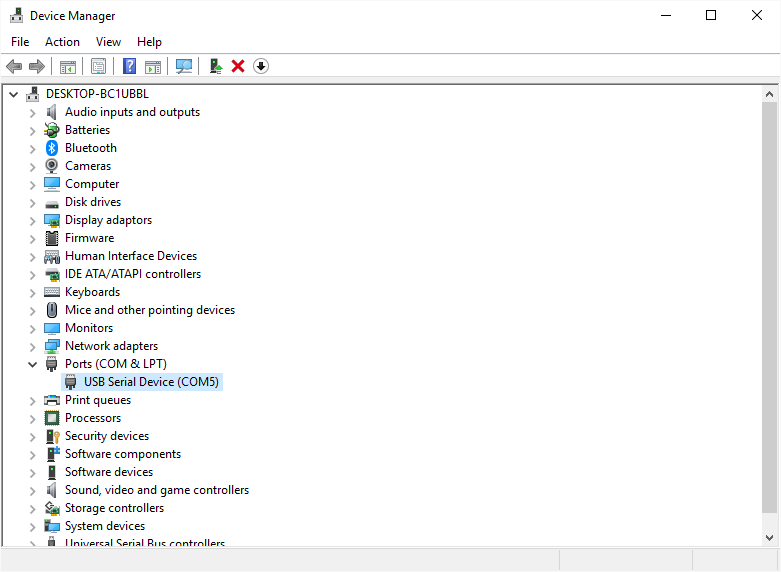
Task: Click the scrollbar down arrow
Action: pos(769,538)
